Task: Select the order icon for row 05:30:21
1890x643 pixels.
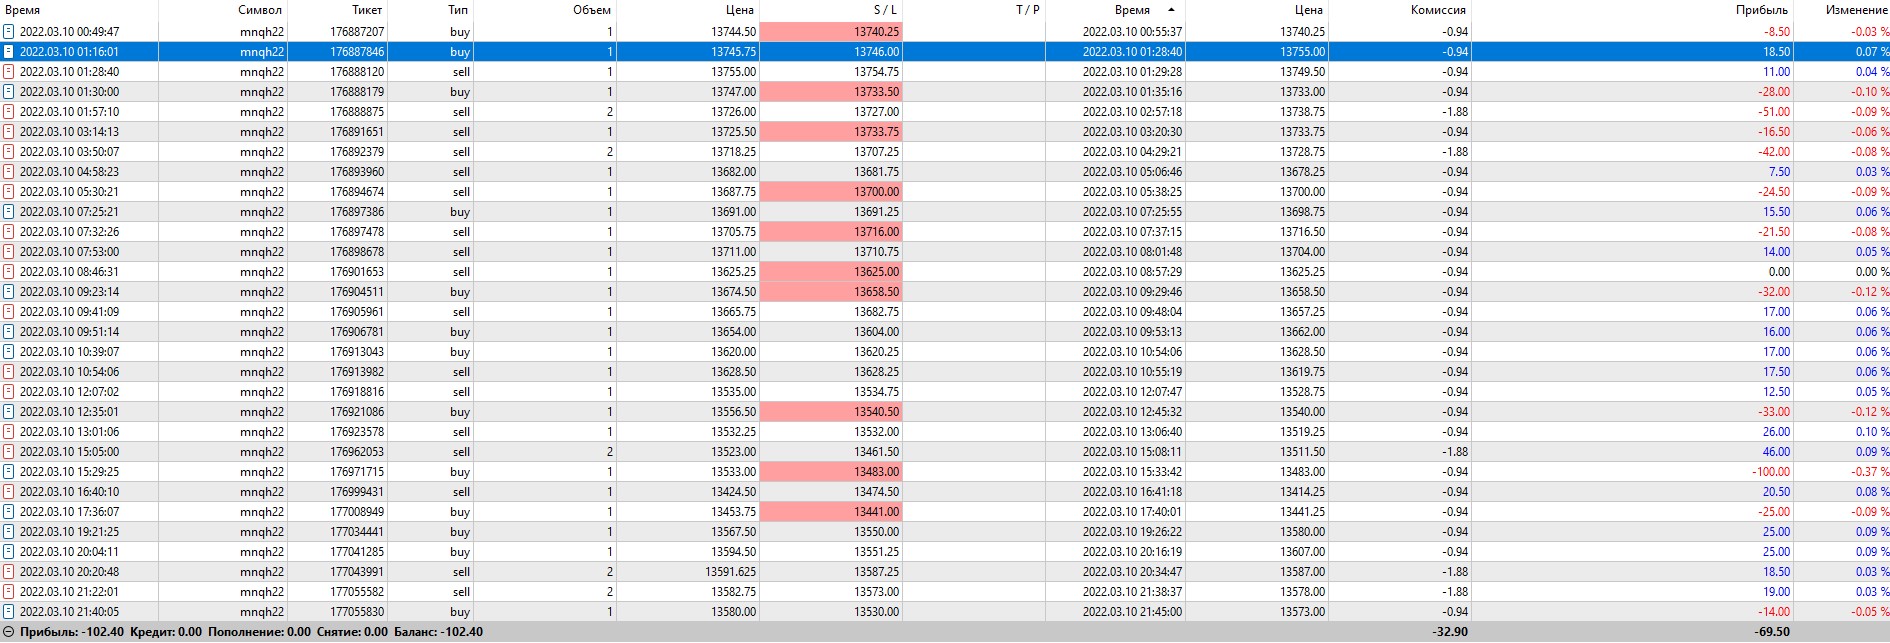Action: (9, 192)
